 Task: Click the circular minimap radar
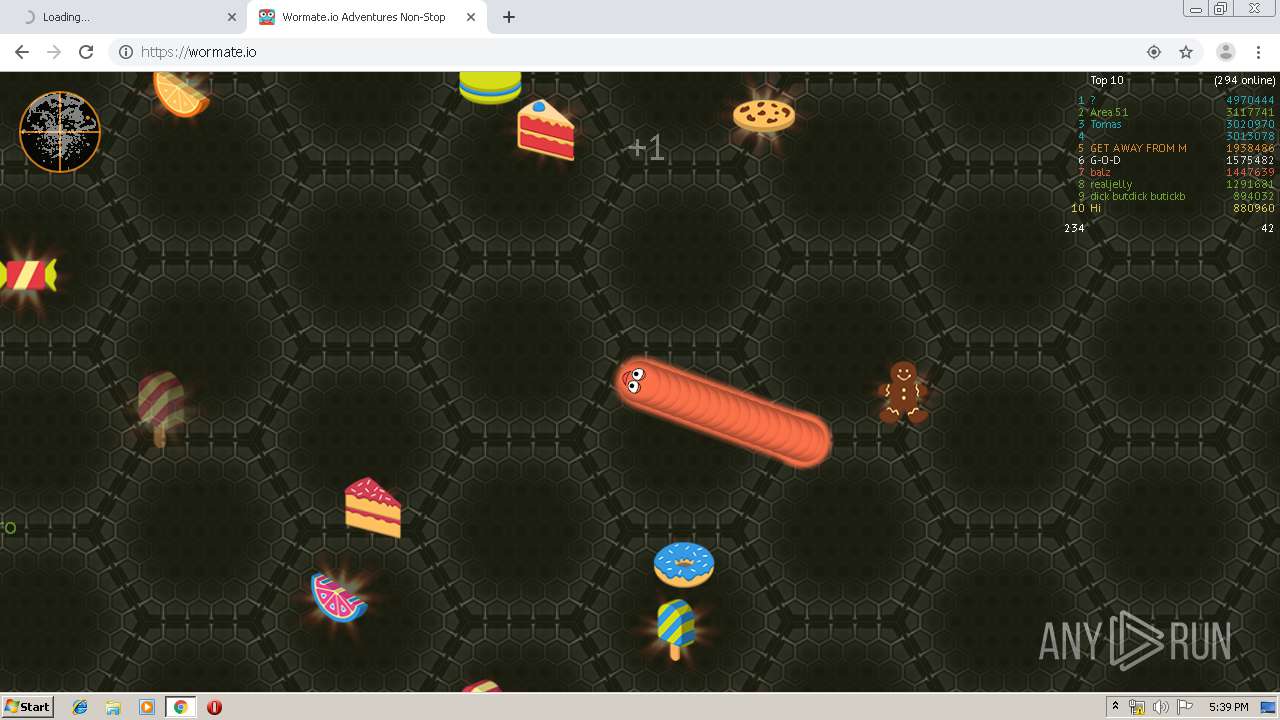pyautogui.click(x=60, y=131)
